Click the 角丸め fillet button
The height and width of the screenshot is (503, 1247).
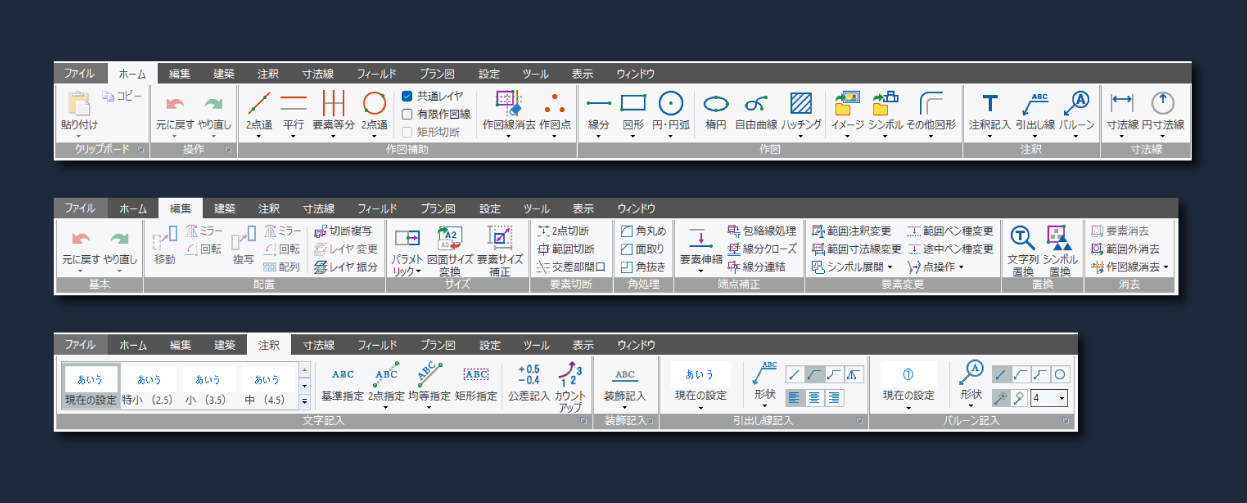pyautogui.click(x=643, y=231)
